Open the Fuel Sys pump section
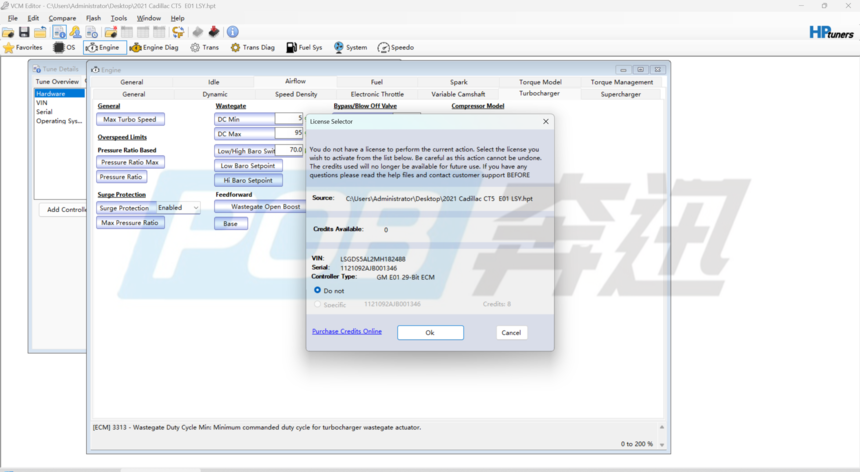This screenshot has height=472, width=860. (x=304, y=48)
